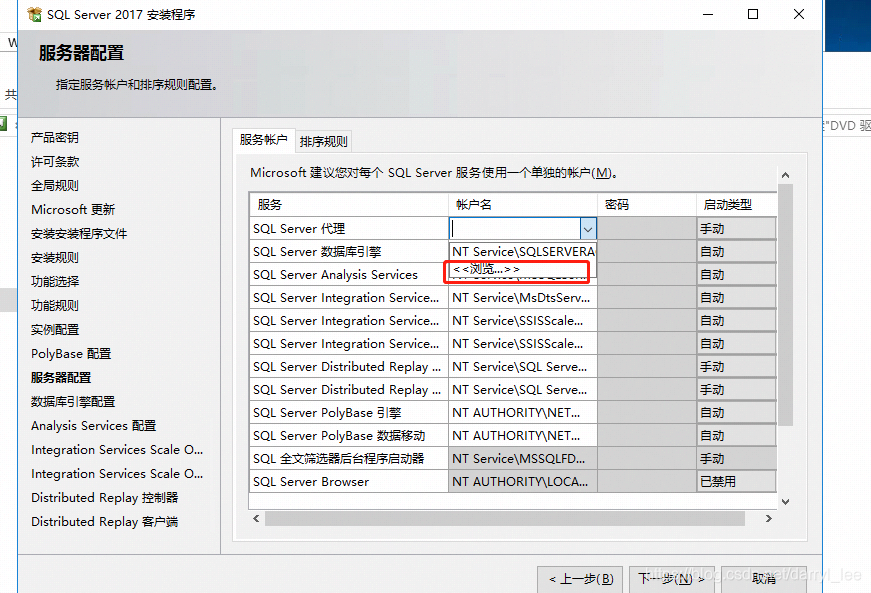Maximize the SQL Server 2017 setup window

tap(753, 14)
